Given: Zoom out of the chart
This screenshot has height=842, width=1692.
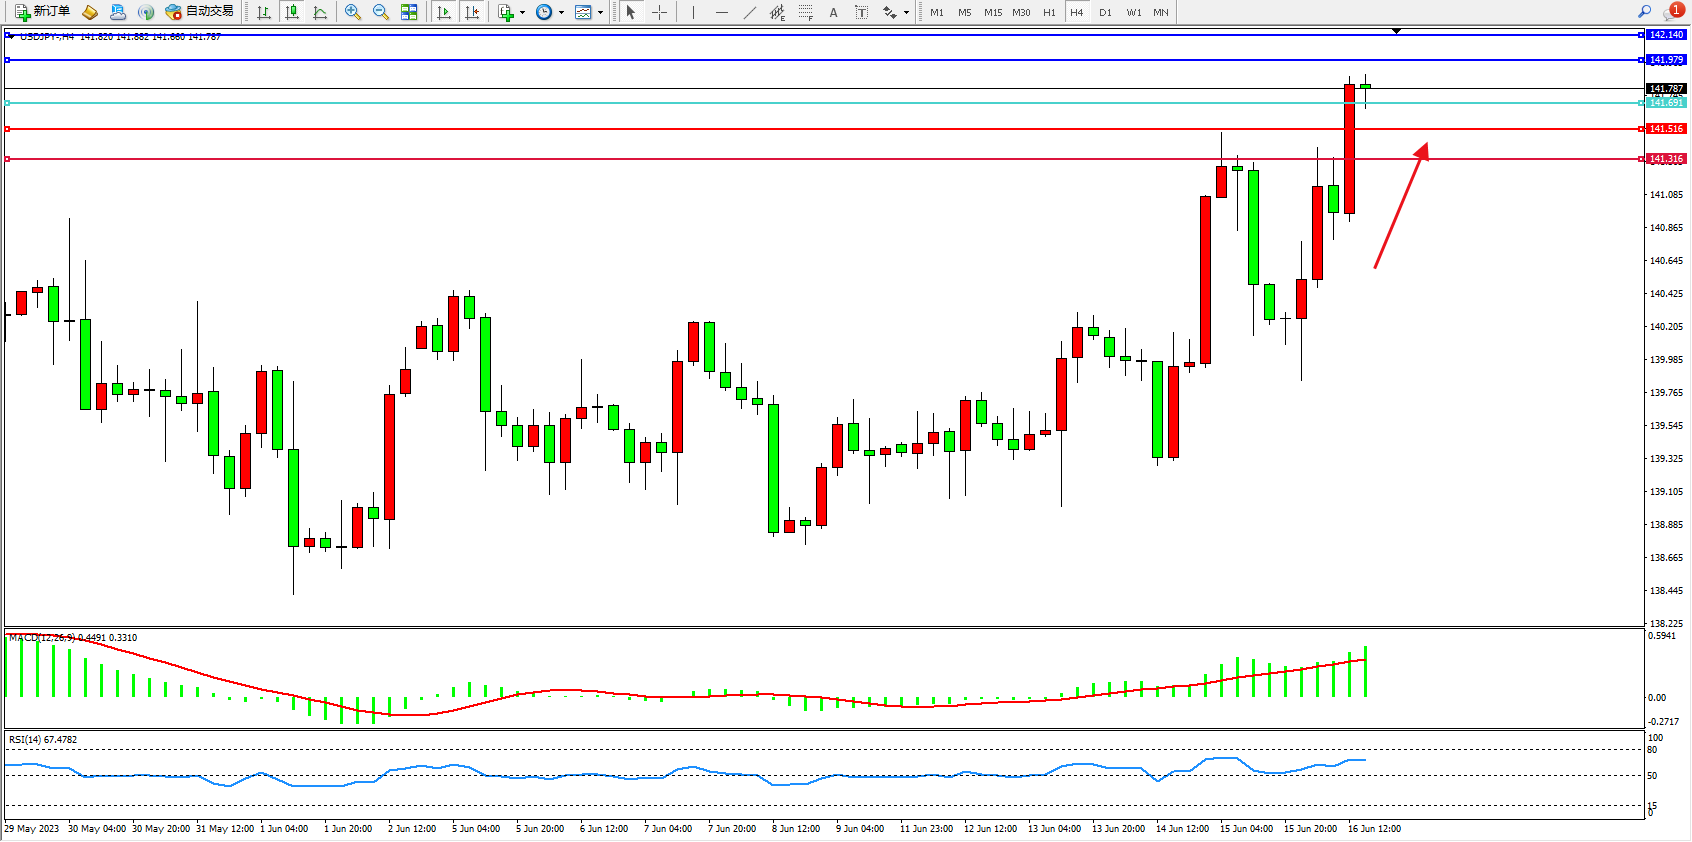Looking at the screenshot, I should coord(381,12).
